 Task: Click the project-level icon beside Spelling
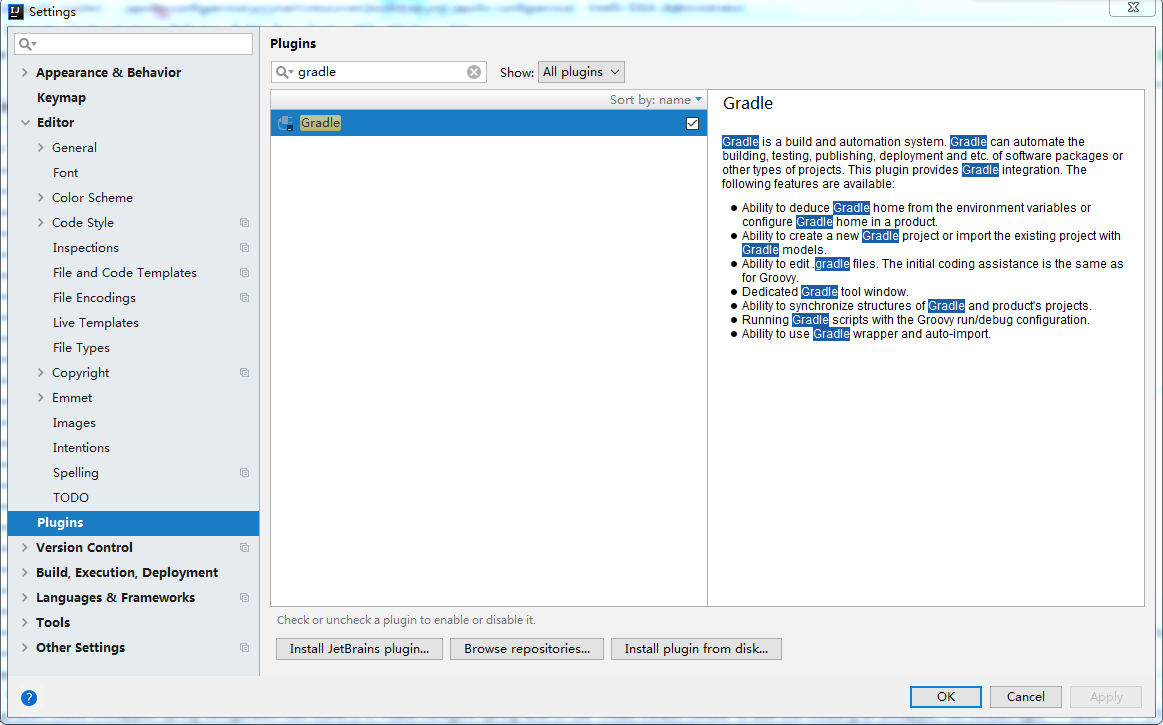[245, 473]
